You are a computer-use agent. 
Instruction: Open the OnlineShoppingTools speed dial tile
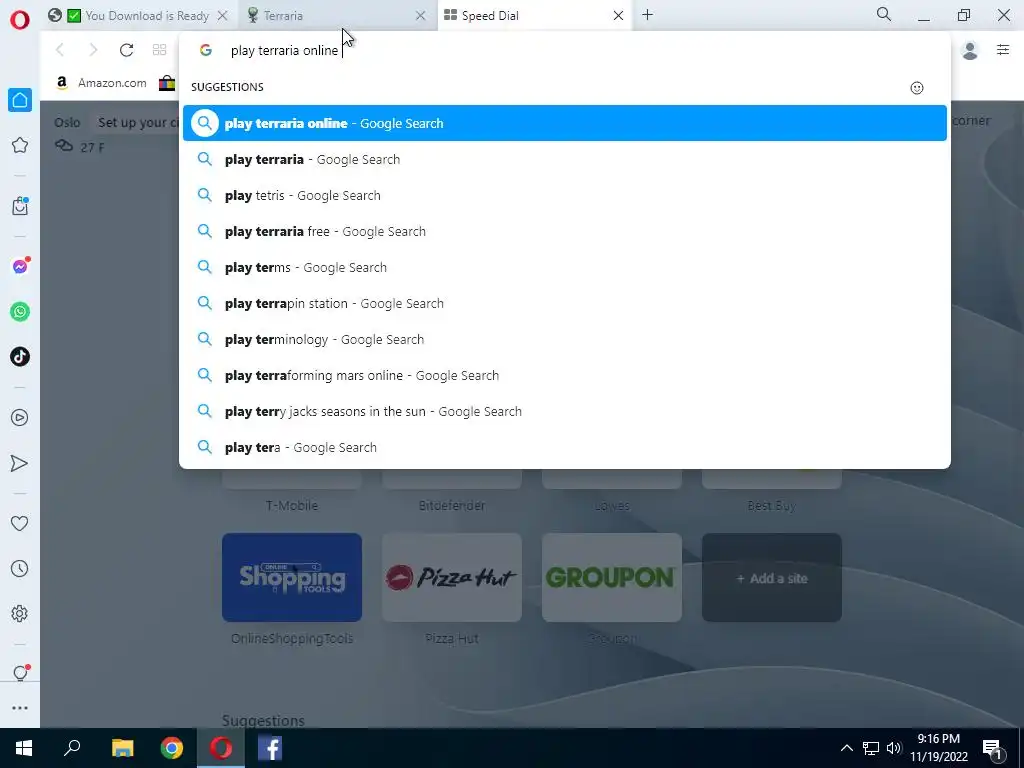[292, 577]
